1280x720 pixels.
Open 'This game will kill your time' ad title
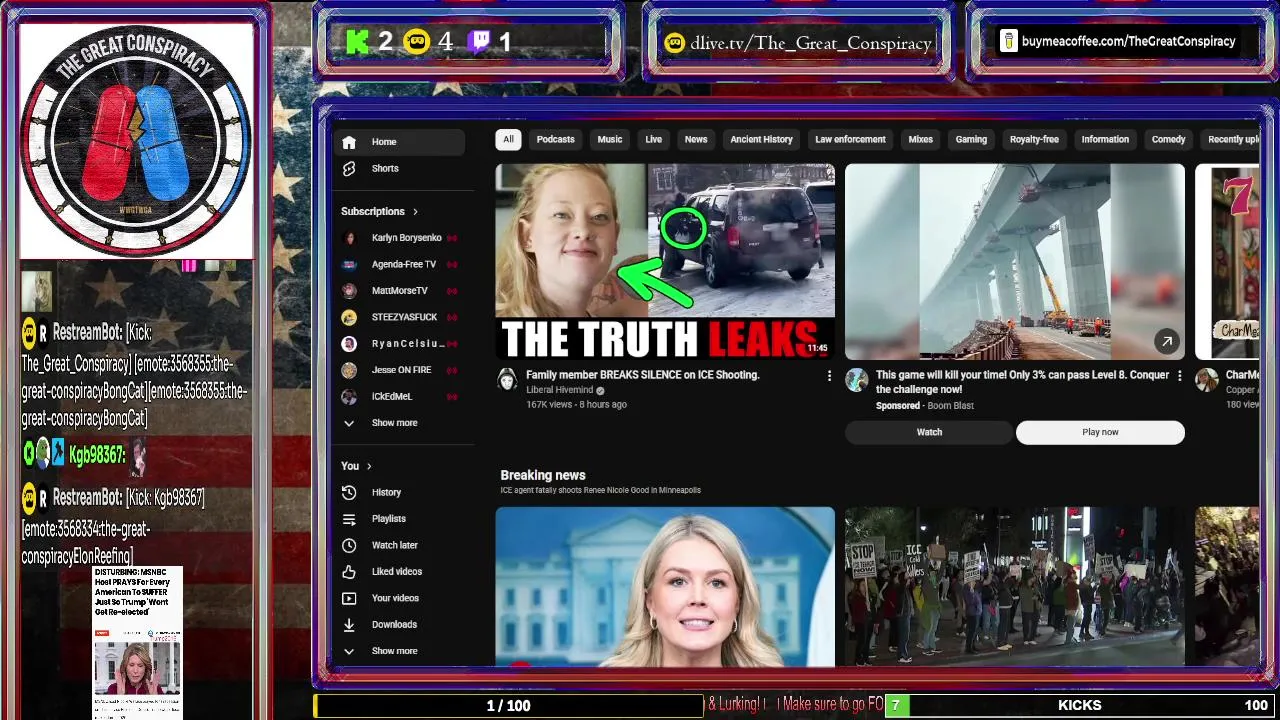pyautogui.click(x=1022, y=382)
